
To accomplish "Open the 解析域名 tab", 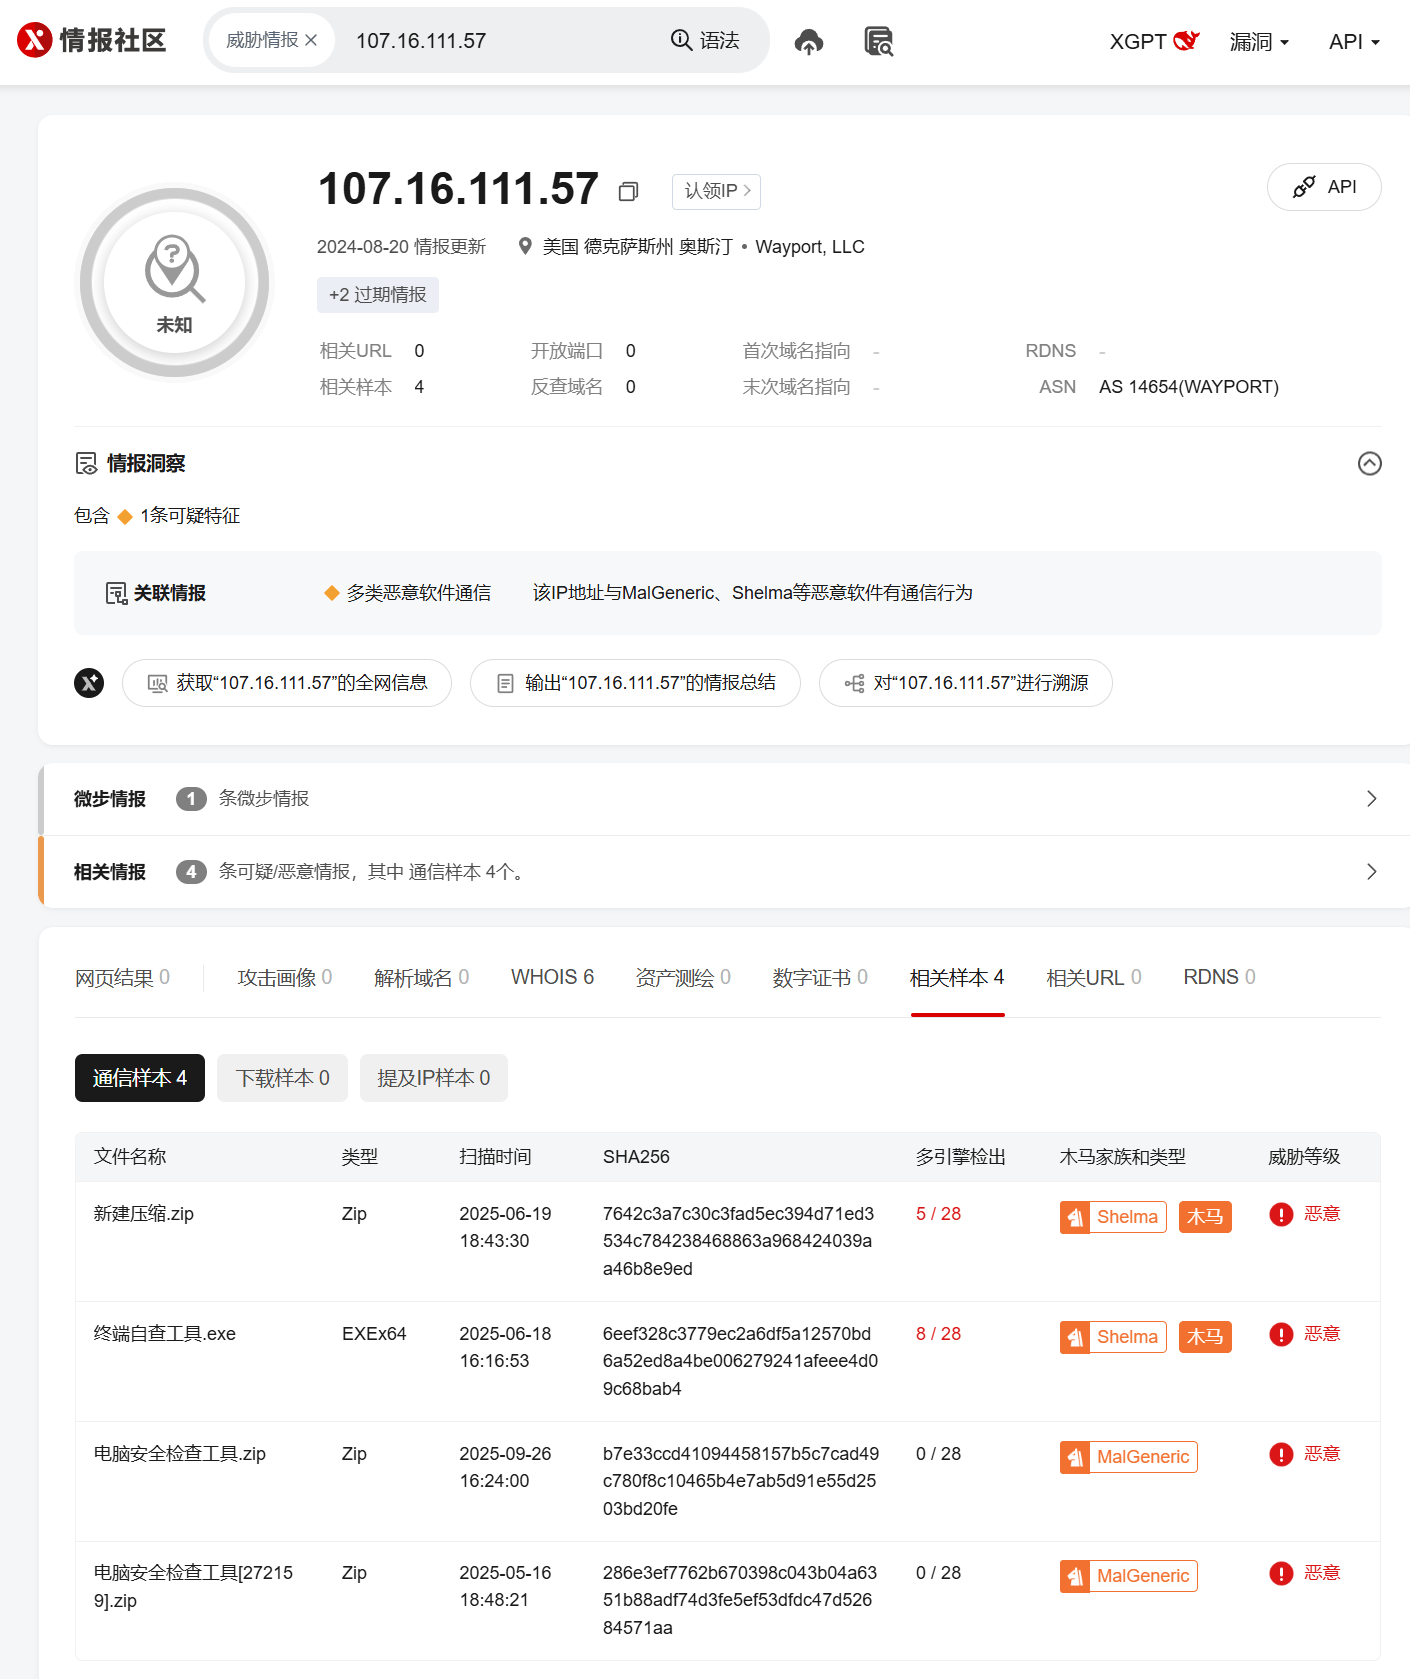I will tap(421, 977).
